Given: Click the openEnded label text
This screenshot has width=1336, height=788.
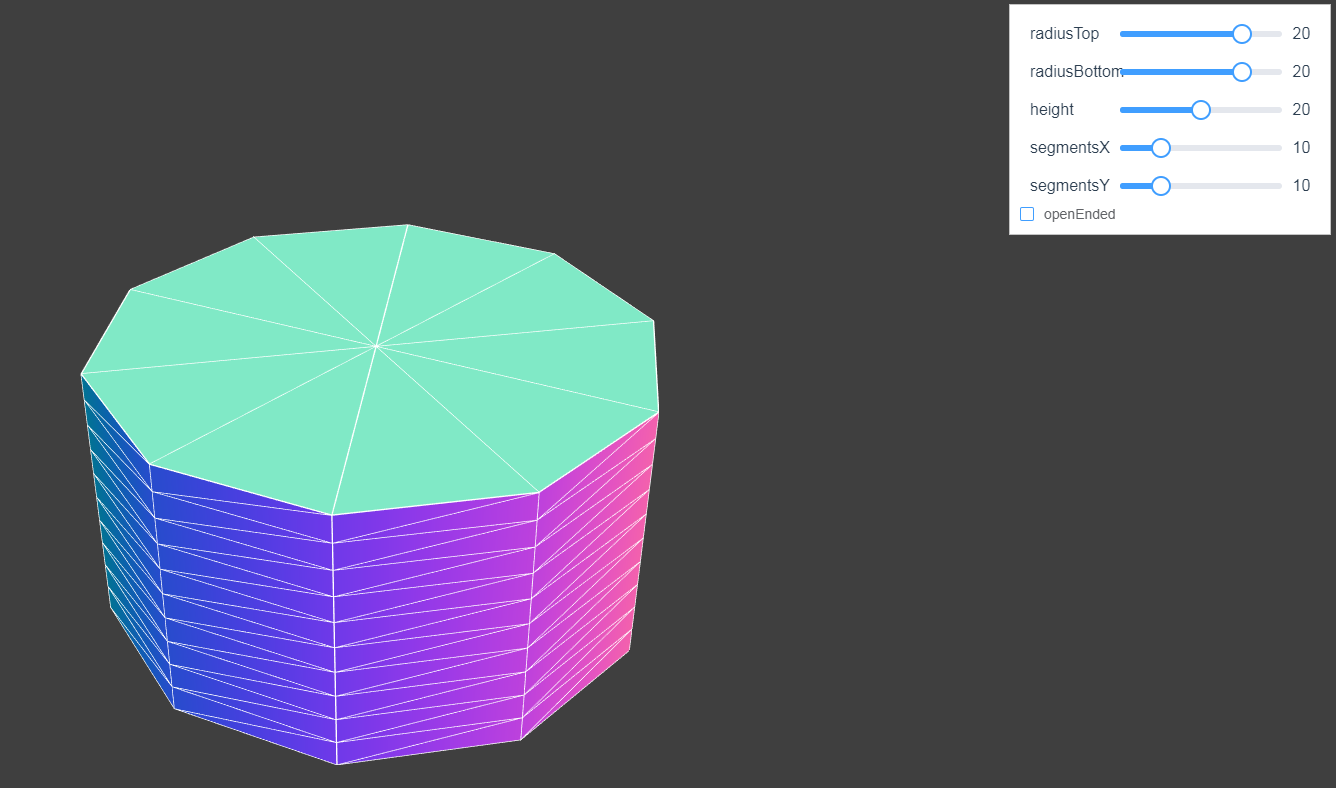Looking at the screenshot, I should [1080, 213].
